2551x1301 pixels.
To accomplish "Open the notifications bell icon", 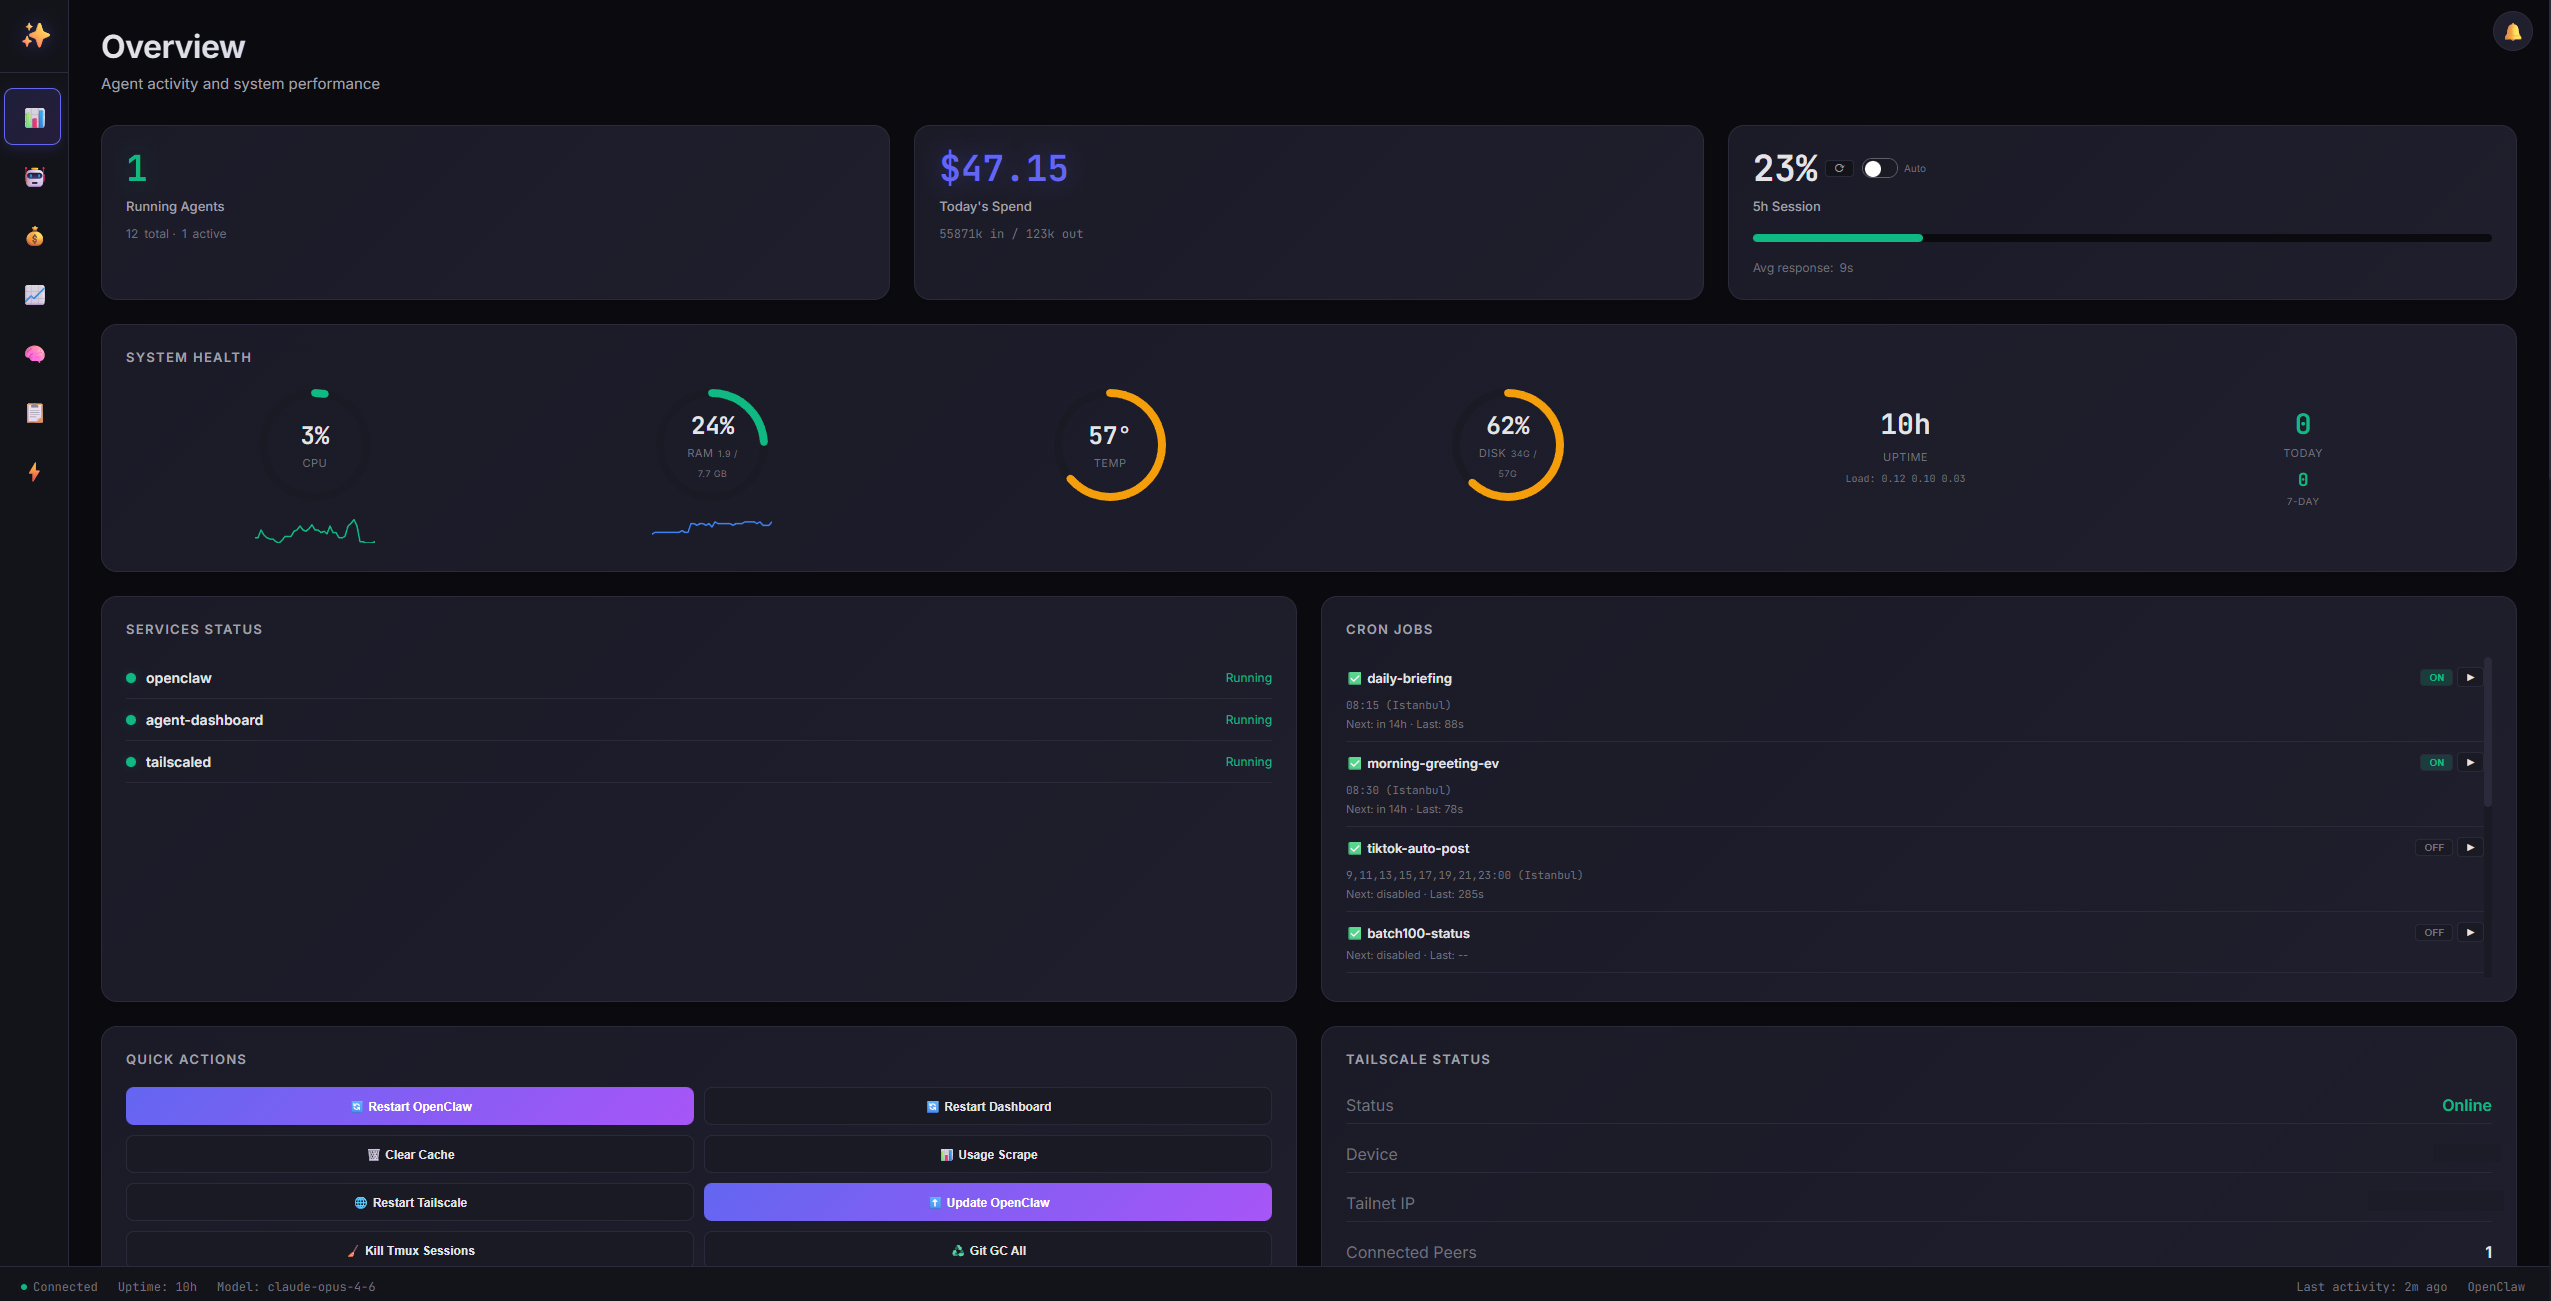I will pyautogui.click(x=2513, y=31).
